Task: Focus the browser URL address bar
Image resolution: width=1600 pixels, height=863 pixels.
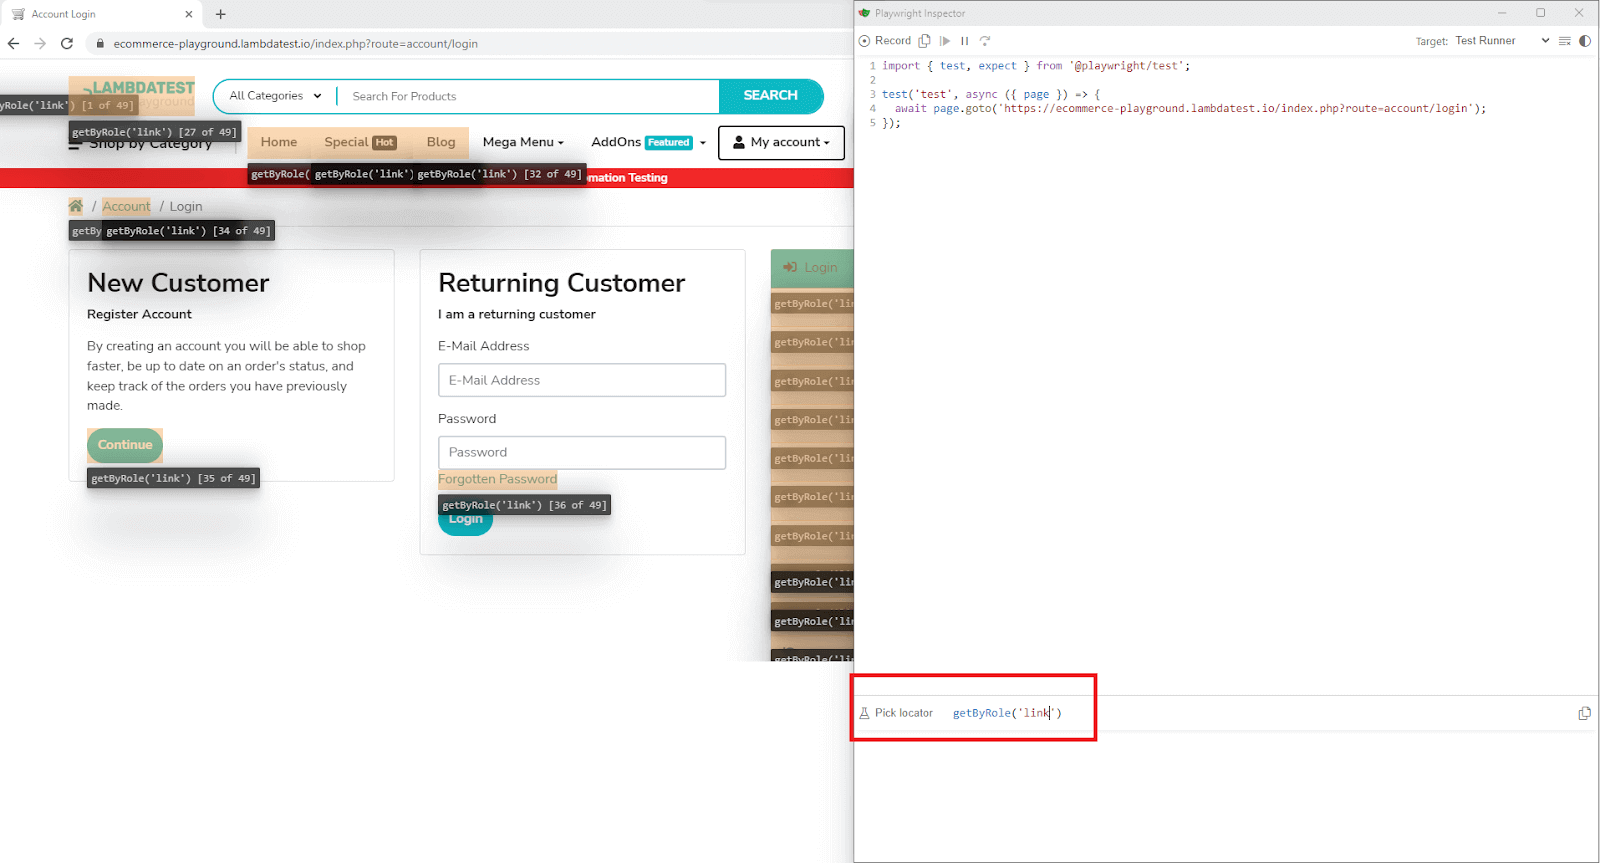Action: (296, 44)
